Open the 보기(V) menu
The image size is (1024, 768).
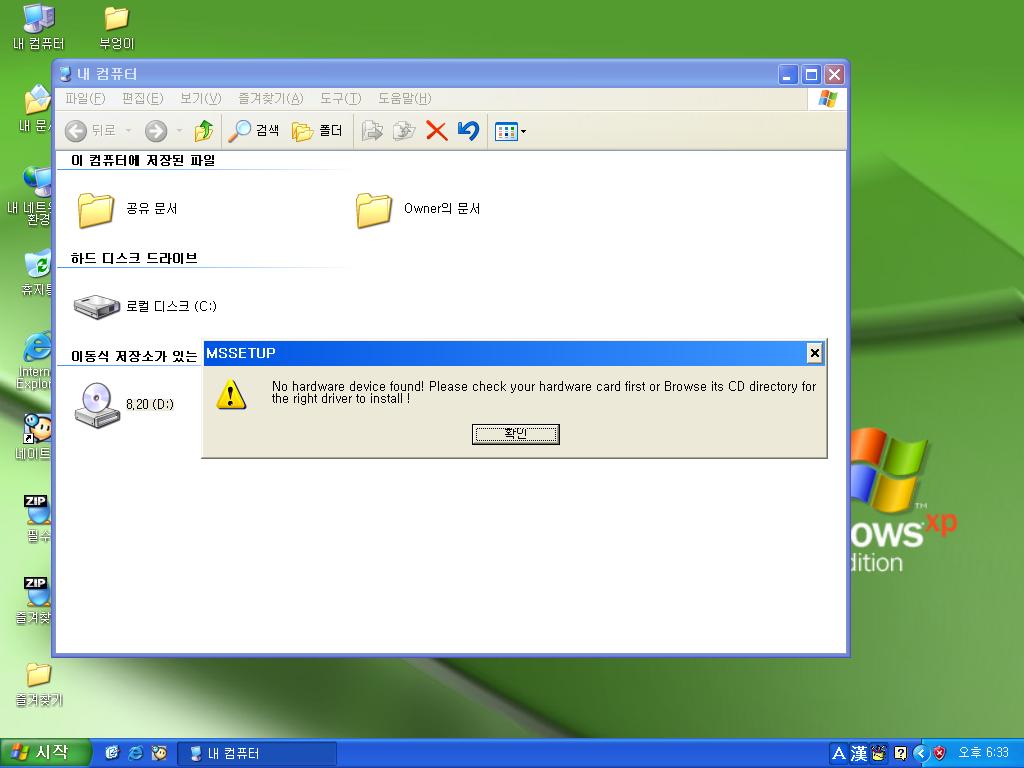pos(200,99)
